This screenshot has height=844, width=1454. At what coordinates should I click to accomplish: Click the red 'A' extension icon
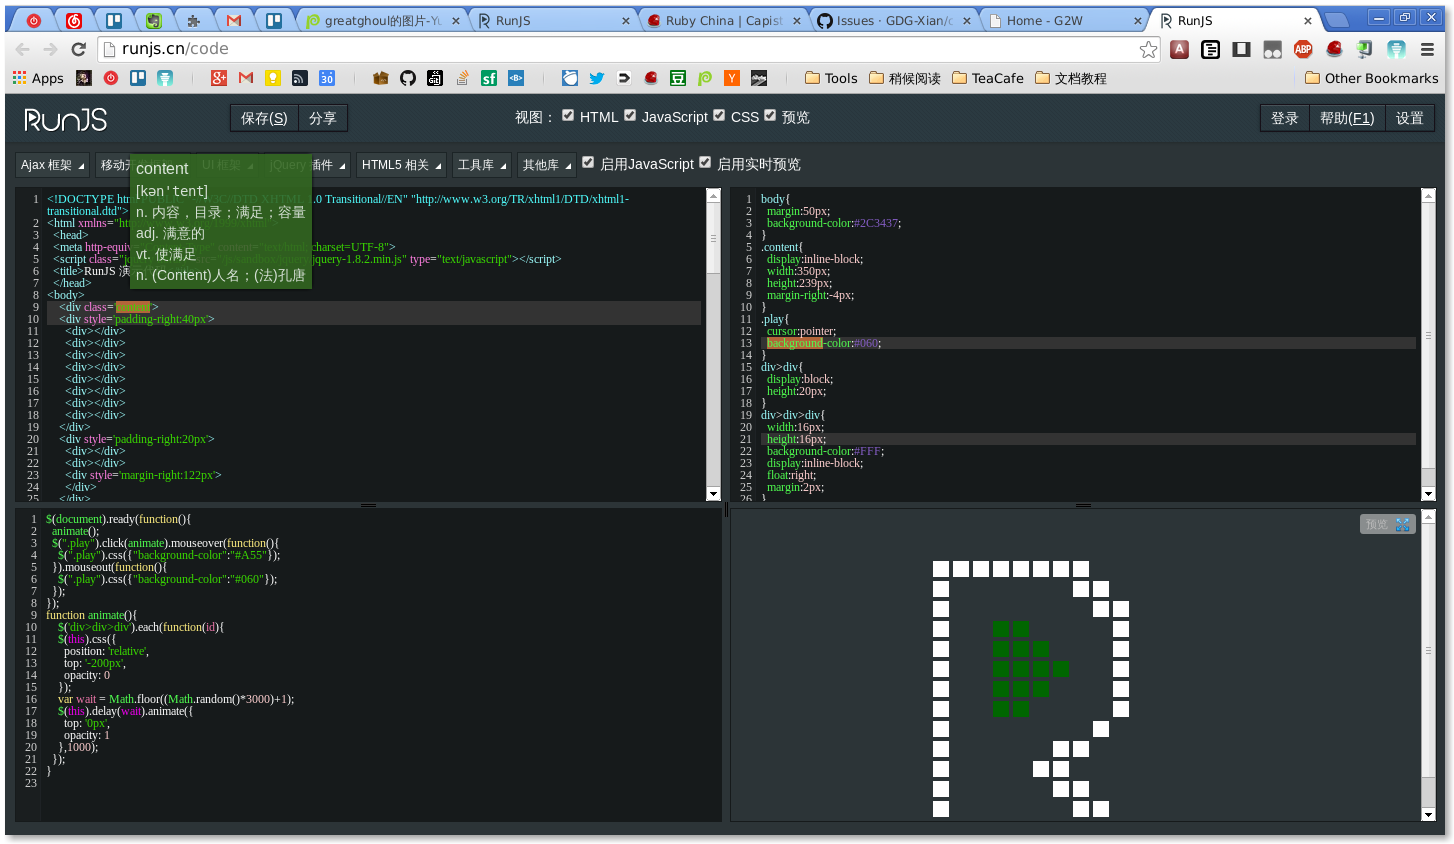[x=1180, y=49]
